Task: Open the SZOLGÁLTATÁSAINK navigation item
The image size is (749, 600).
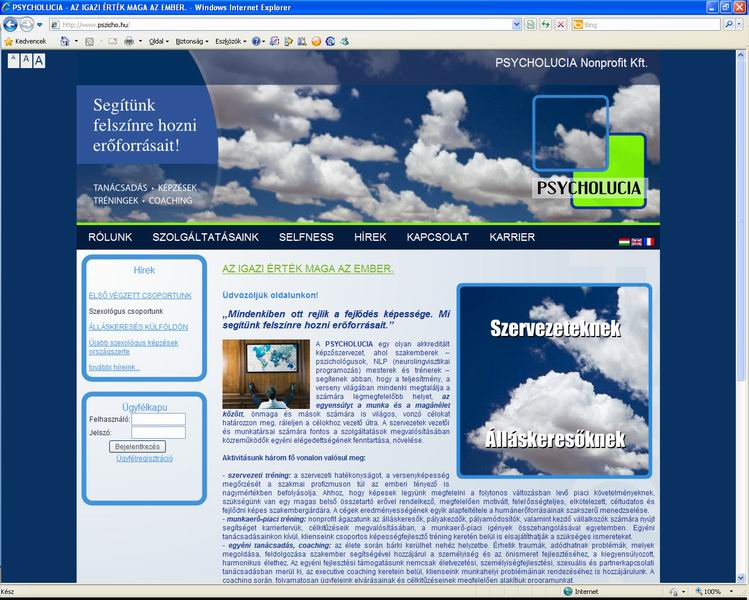Action: click(205, 237)
